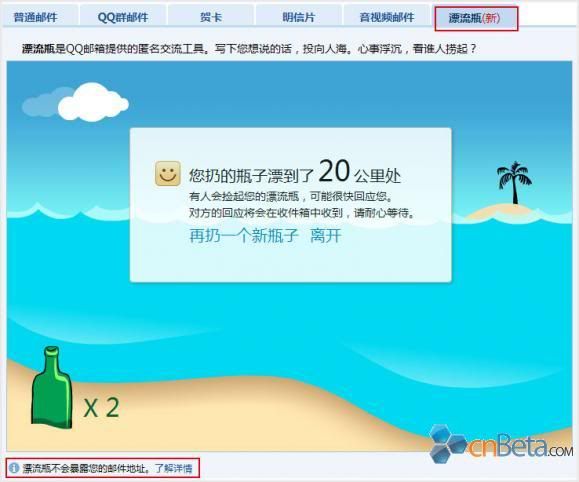Open the 普通邮件 tab

click(x=36, y=17)
